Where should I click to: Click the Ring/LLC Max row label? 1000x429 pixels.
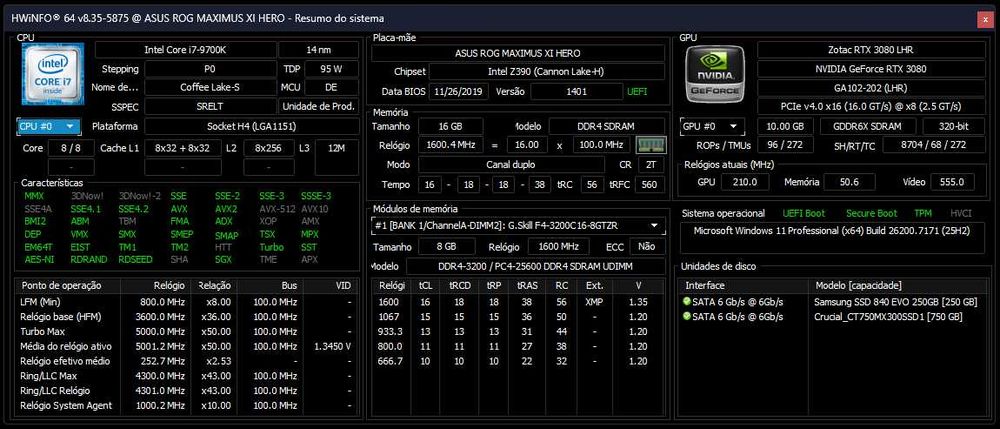48,376
